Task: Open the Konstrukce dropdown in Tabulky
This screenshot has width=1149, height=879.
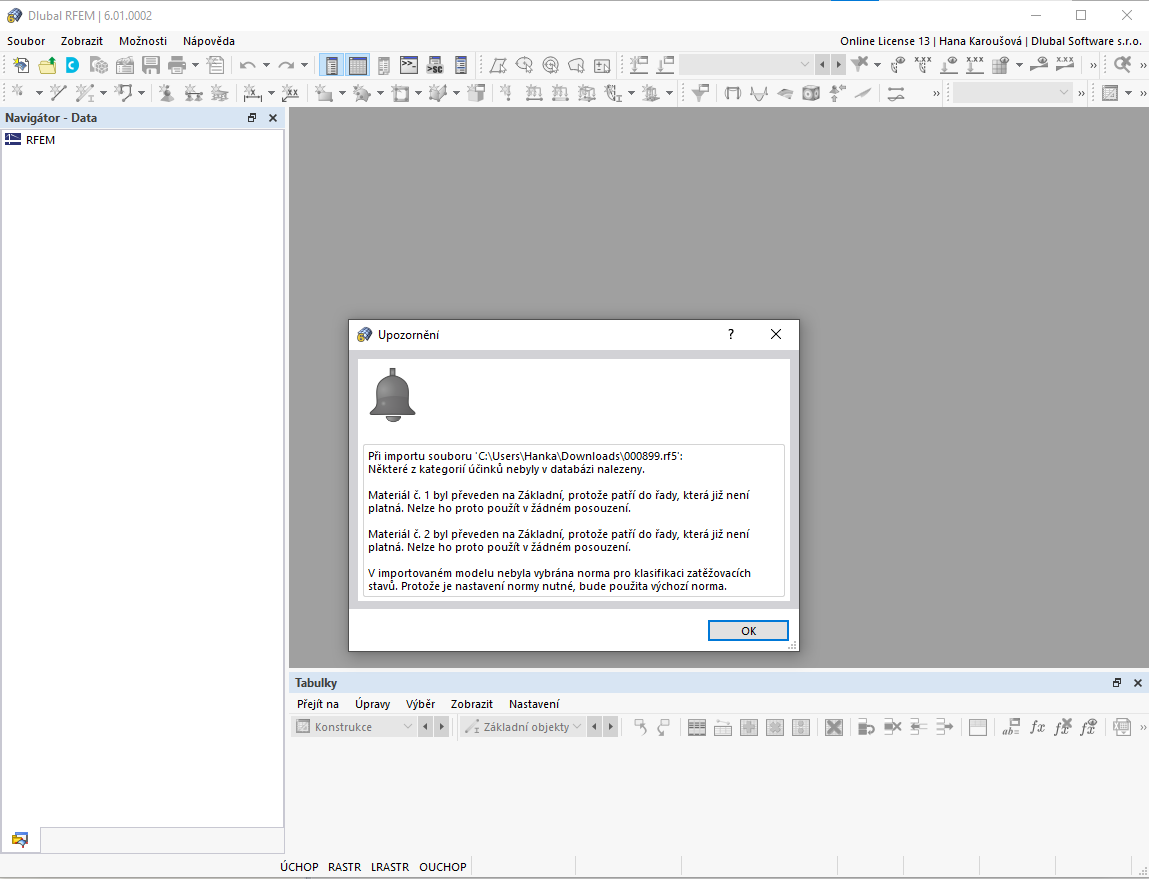Action: (x=355, y=727)
